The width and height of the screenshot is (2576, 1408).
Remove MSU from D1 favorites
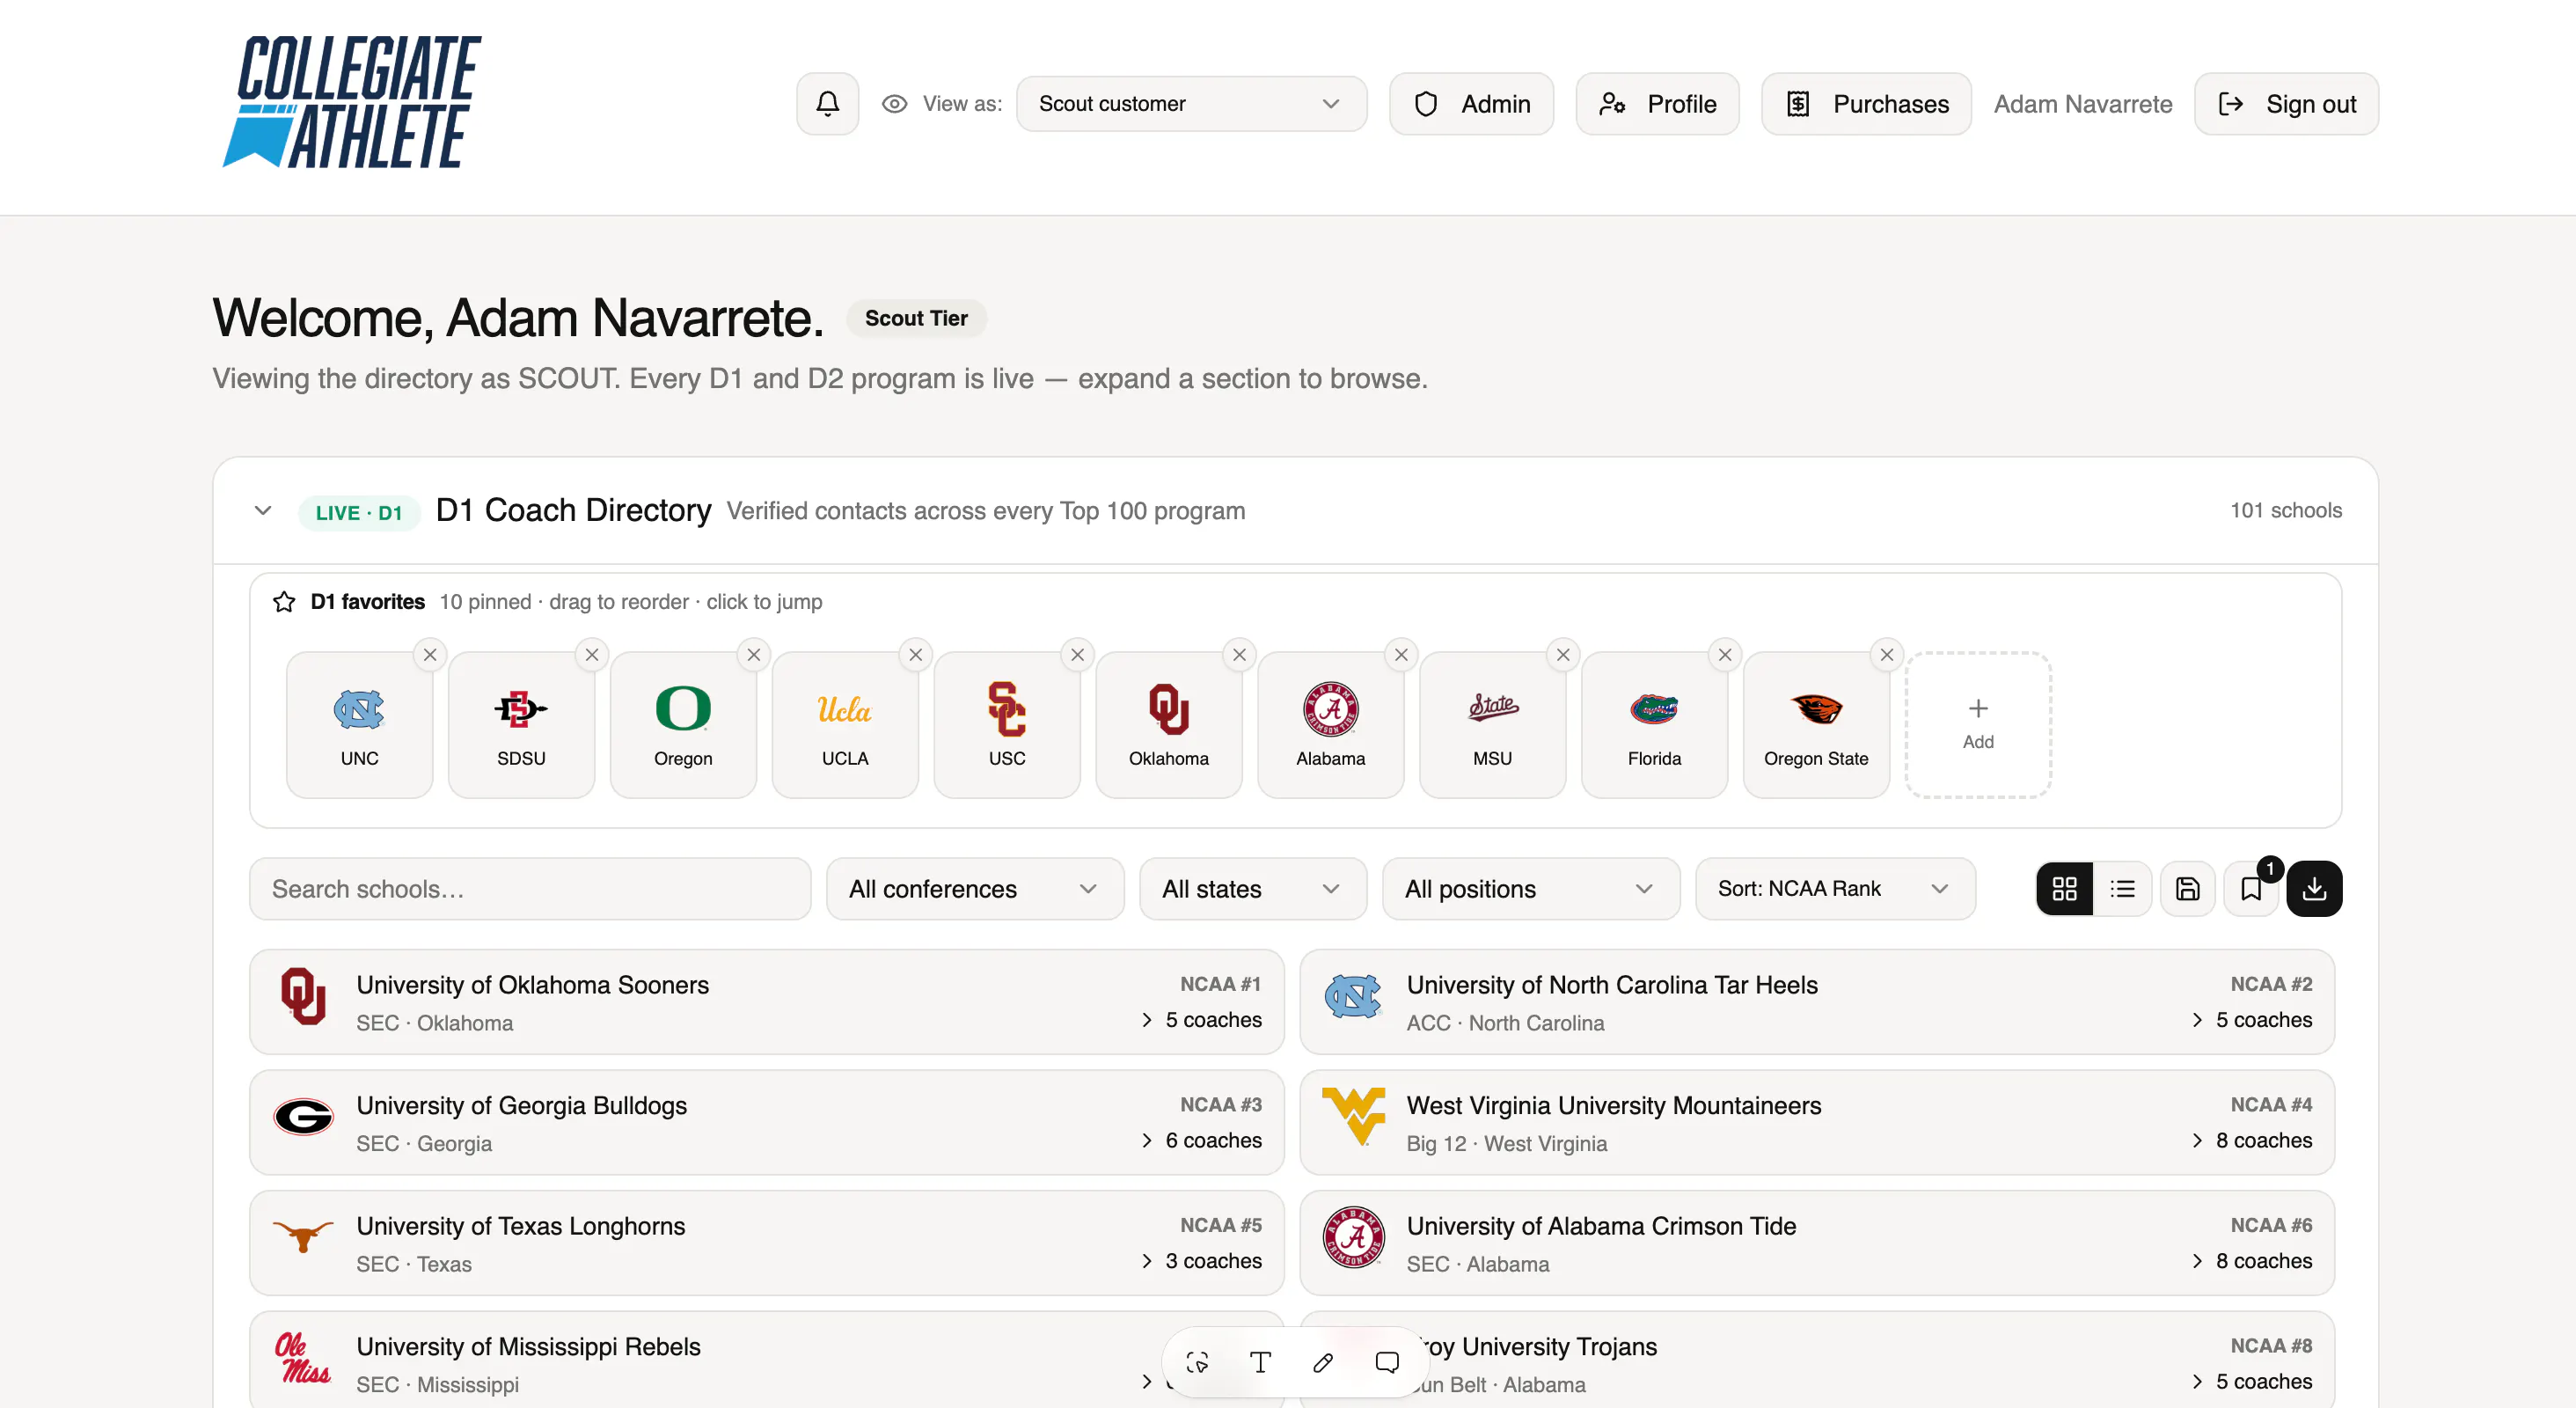tap(1564, 655)
